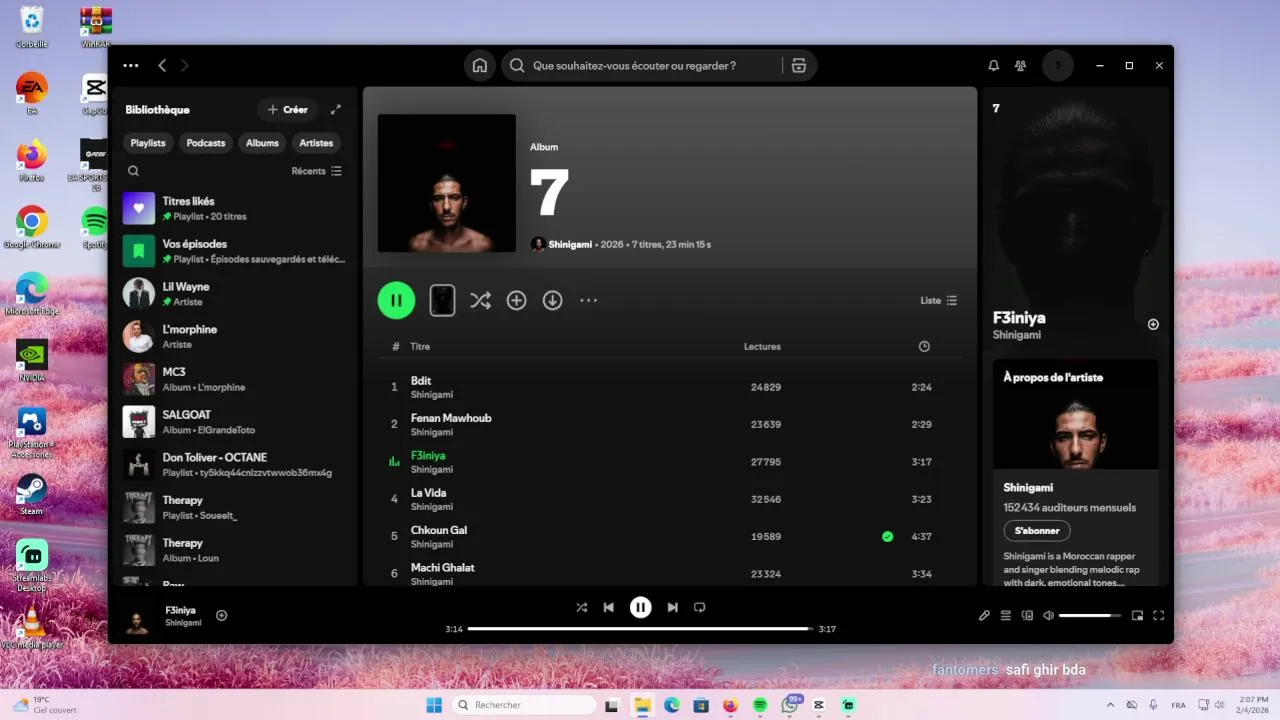Filter library by Albums
Viewport: 1280px width, 720px height.
(x=262, y=143)
